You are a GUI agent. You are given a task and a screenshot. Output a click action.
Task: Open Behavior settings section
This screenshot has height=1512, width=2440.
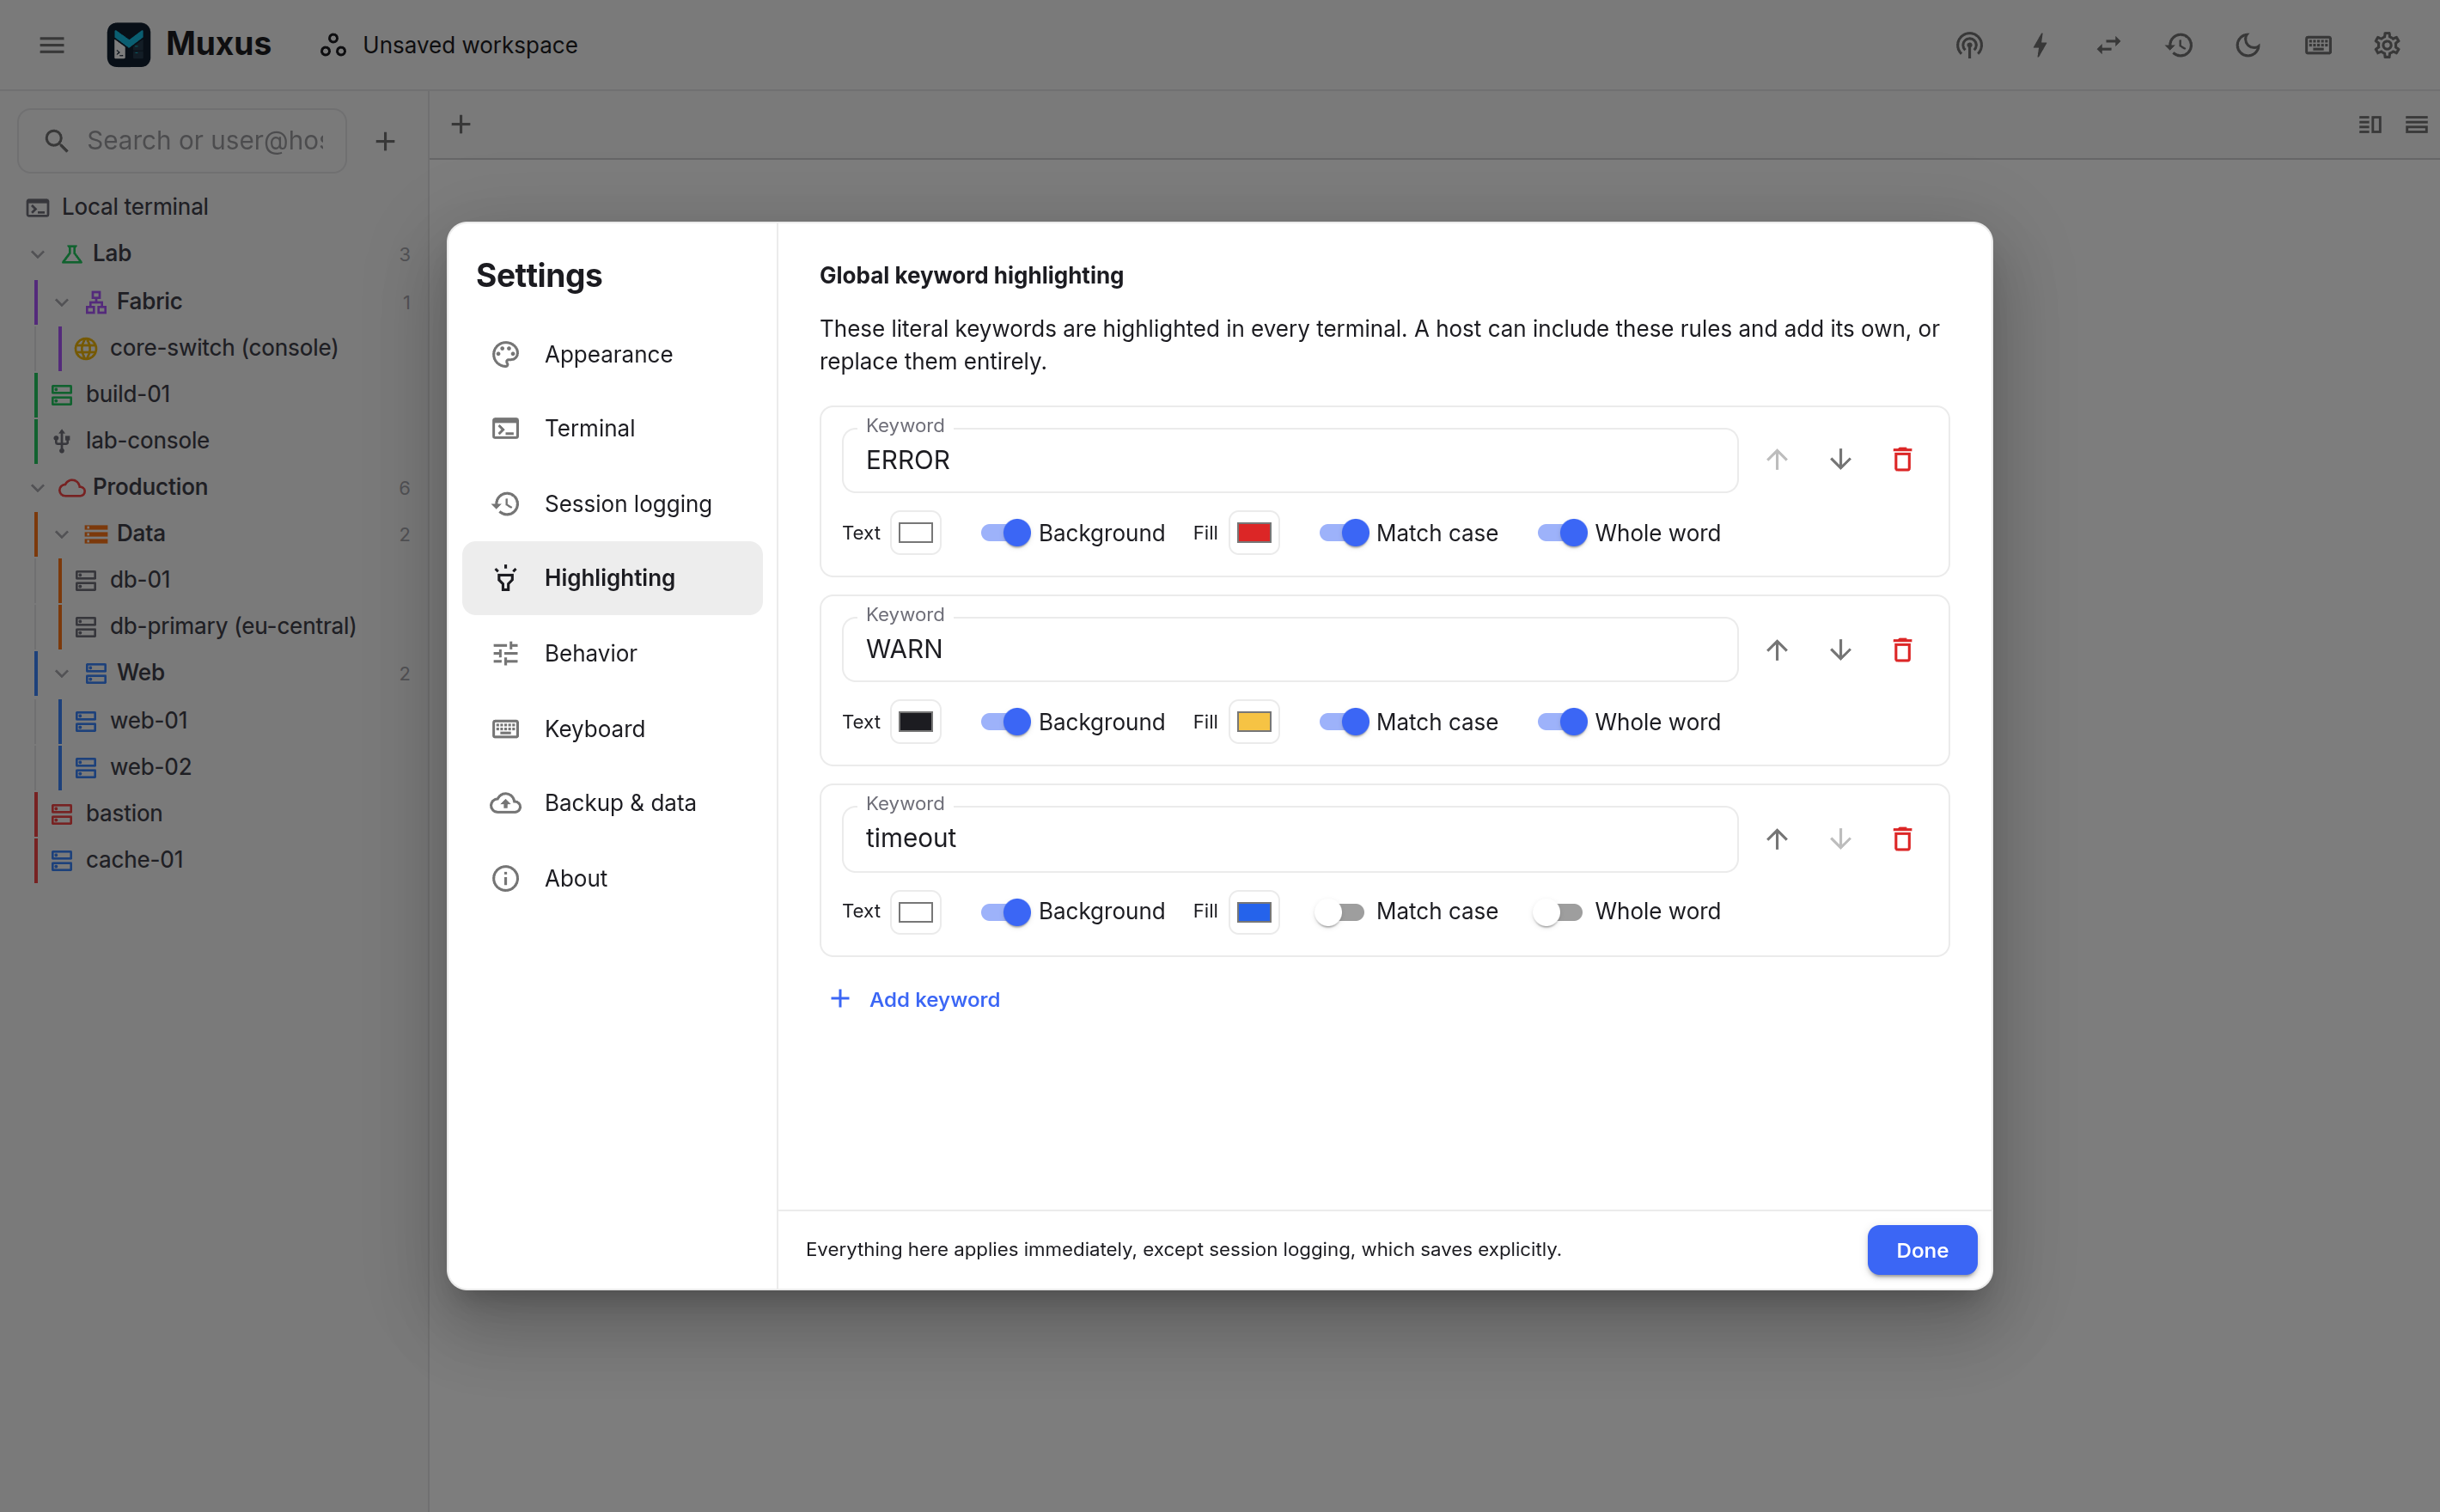pyautogui.click(x=612, y=653)
